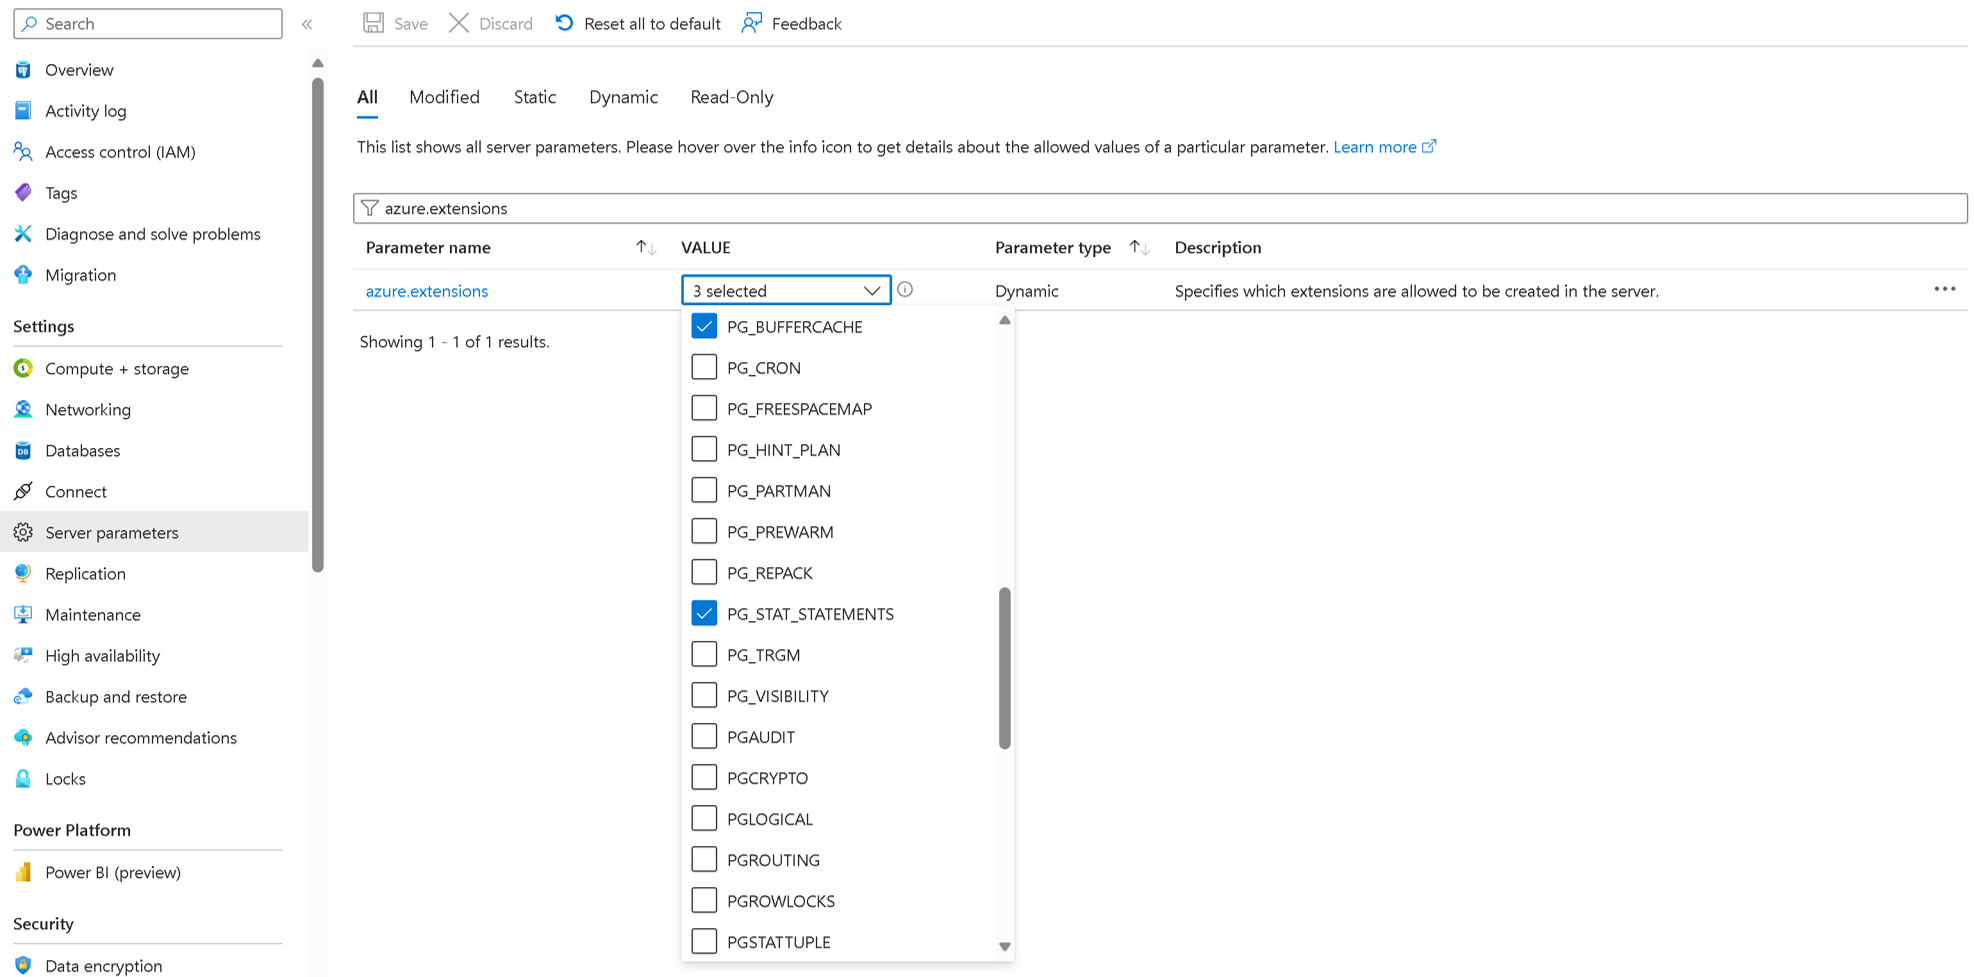Switch to the Static tab
This screenshot has height=977, width=1974.
tap(535, 97)
